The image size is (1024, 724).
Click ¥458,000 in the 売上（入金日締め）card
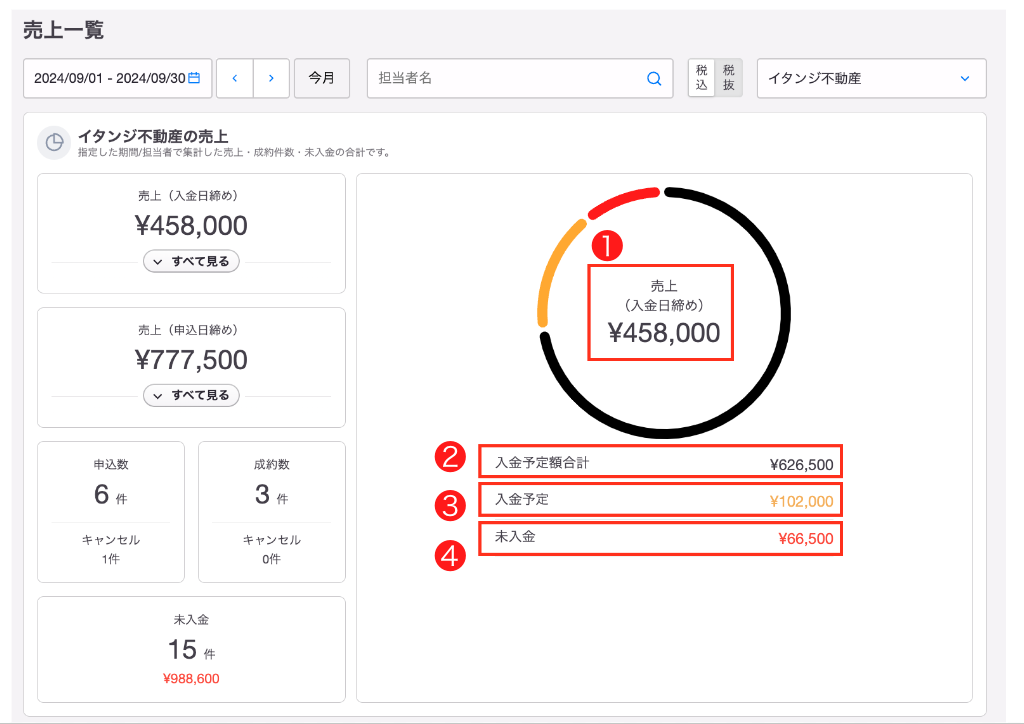(x=191, y=226)
